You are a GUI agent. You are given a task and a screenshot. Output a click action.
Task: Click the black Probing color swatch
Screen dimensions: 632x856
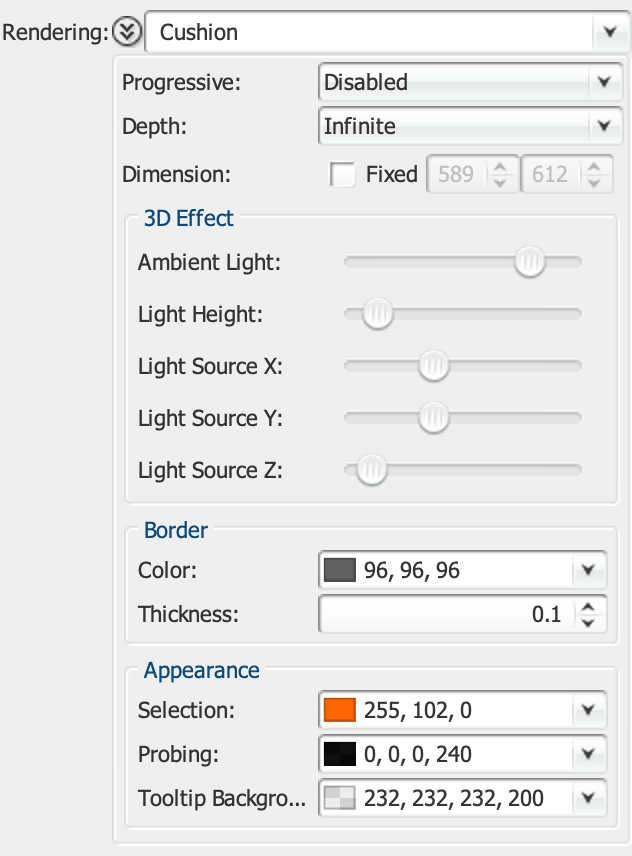pos(340,754)
